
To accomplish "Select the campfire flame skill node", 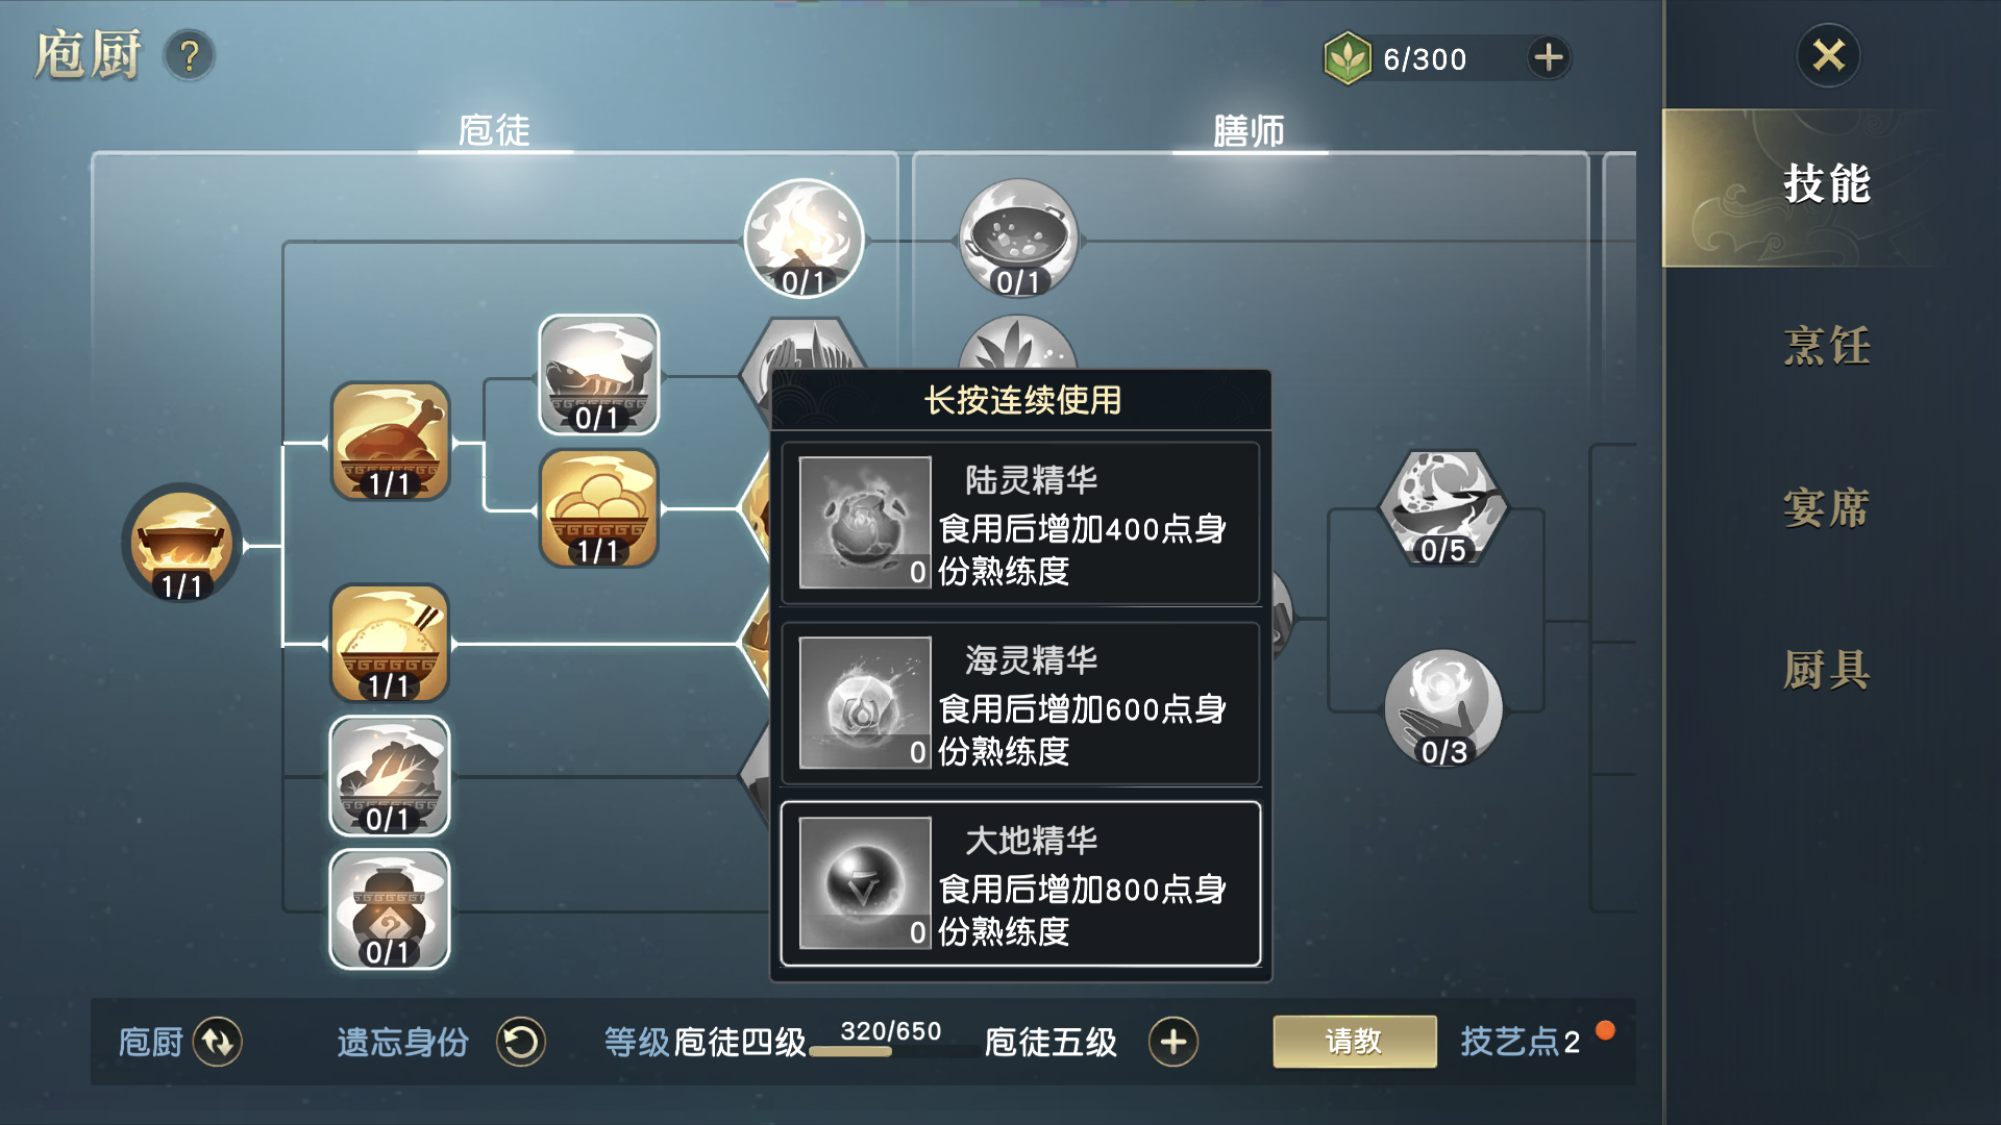I will [x=803, y=239].
